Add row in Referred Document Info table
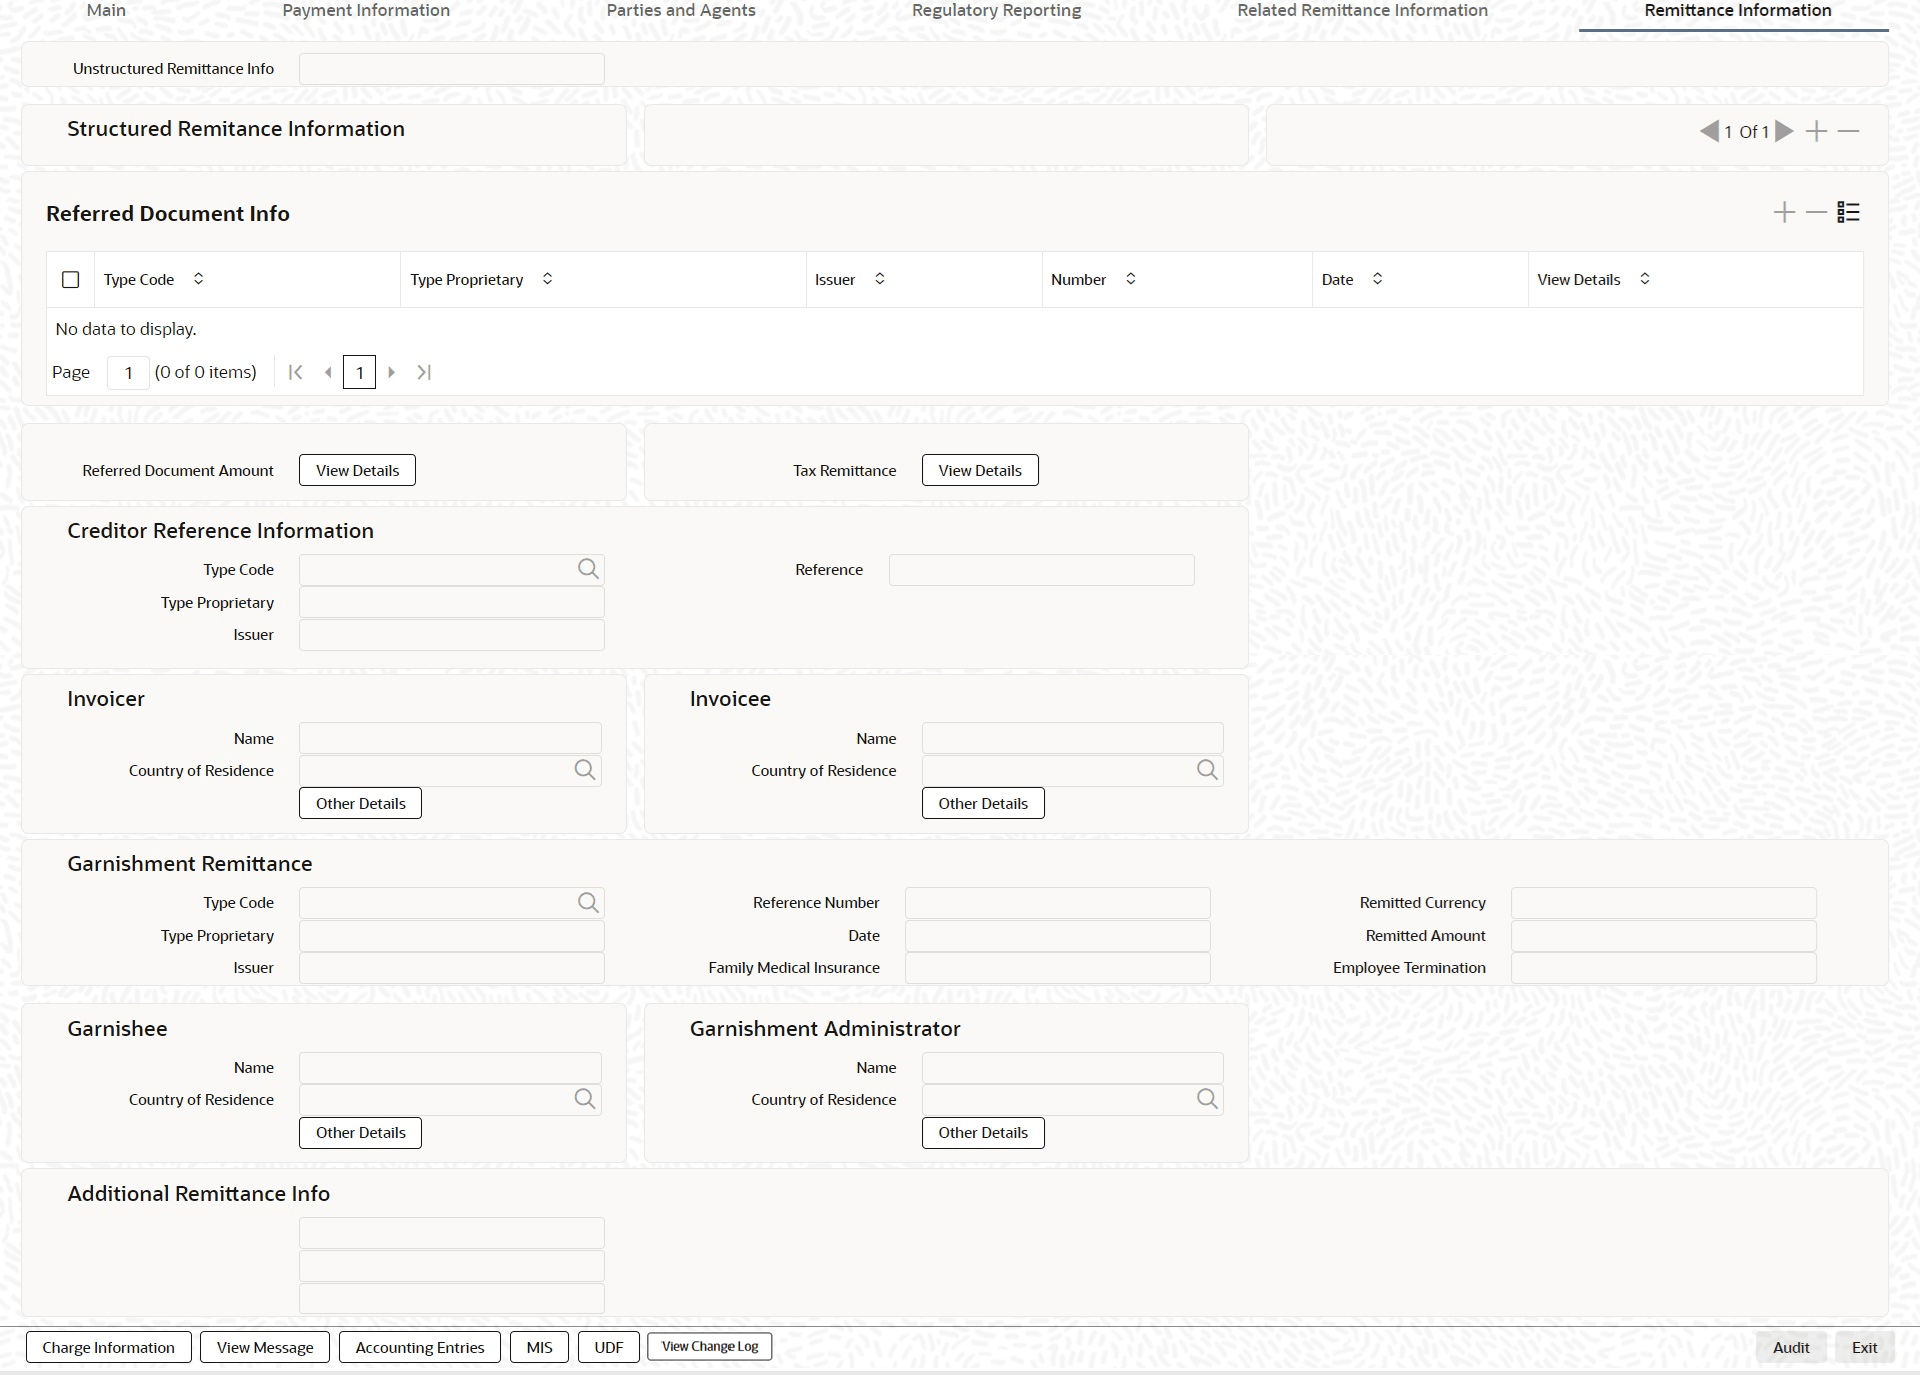Image resolution: width=1920 pixels, height=1375 pixels. [x=1784, y=212]
